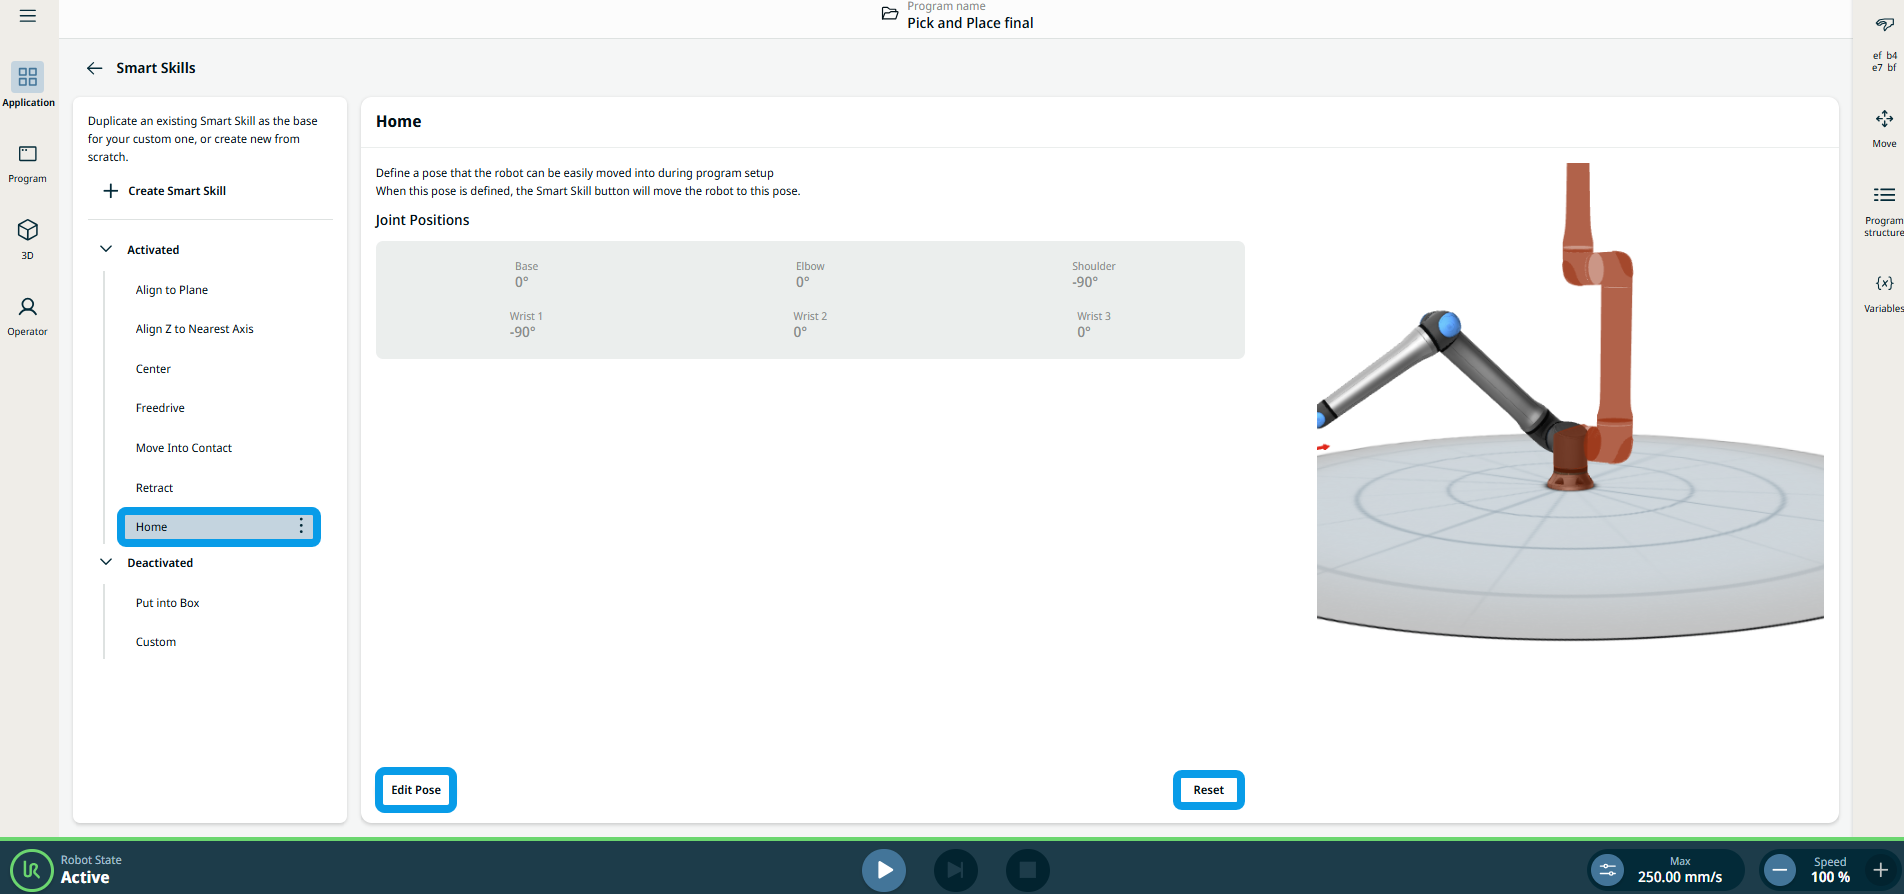The width and height of the screenshot is (1904, 894).
Task: Select the Freedrive smart skill
Action: click(160, 408)
